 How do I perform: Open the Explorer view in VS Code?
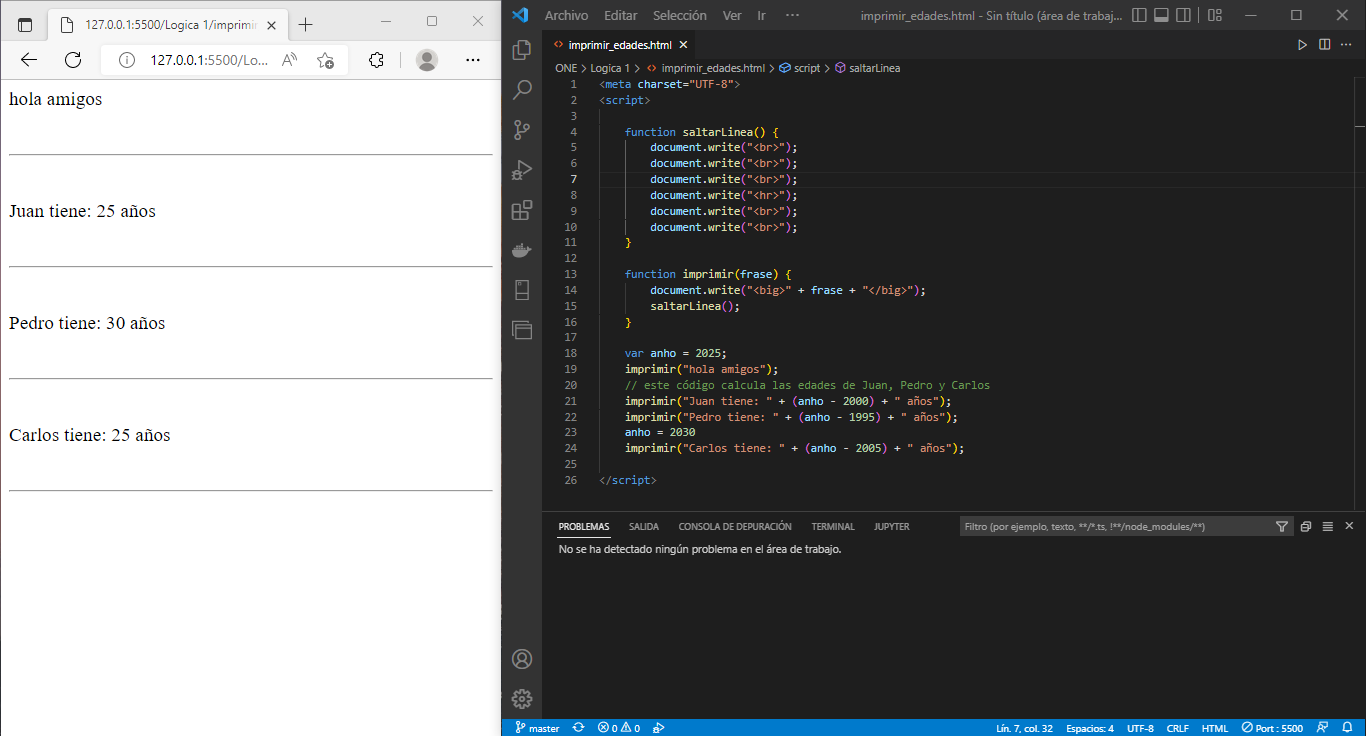coord(521,50)
